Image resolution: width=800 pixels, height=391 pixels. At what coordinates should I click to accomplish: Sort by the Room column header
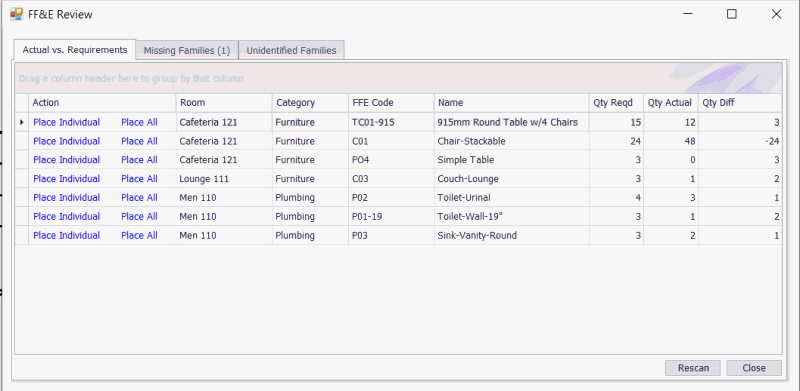(x=224, y=103)
